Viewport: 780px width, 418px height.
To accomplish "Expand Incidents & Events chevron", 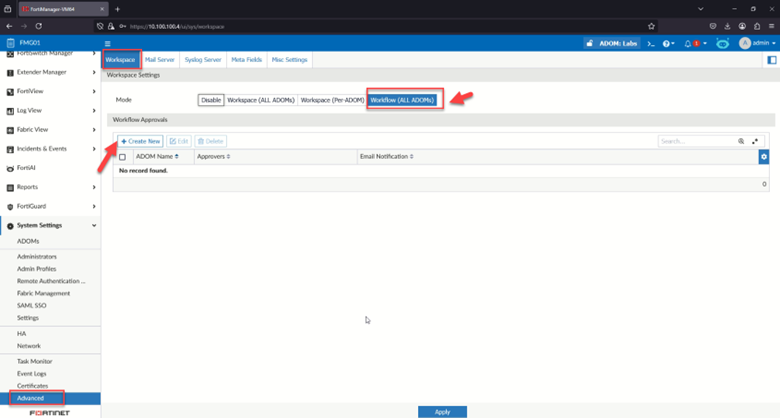I will [x=94, y=149].
